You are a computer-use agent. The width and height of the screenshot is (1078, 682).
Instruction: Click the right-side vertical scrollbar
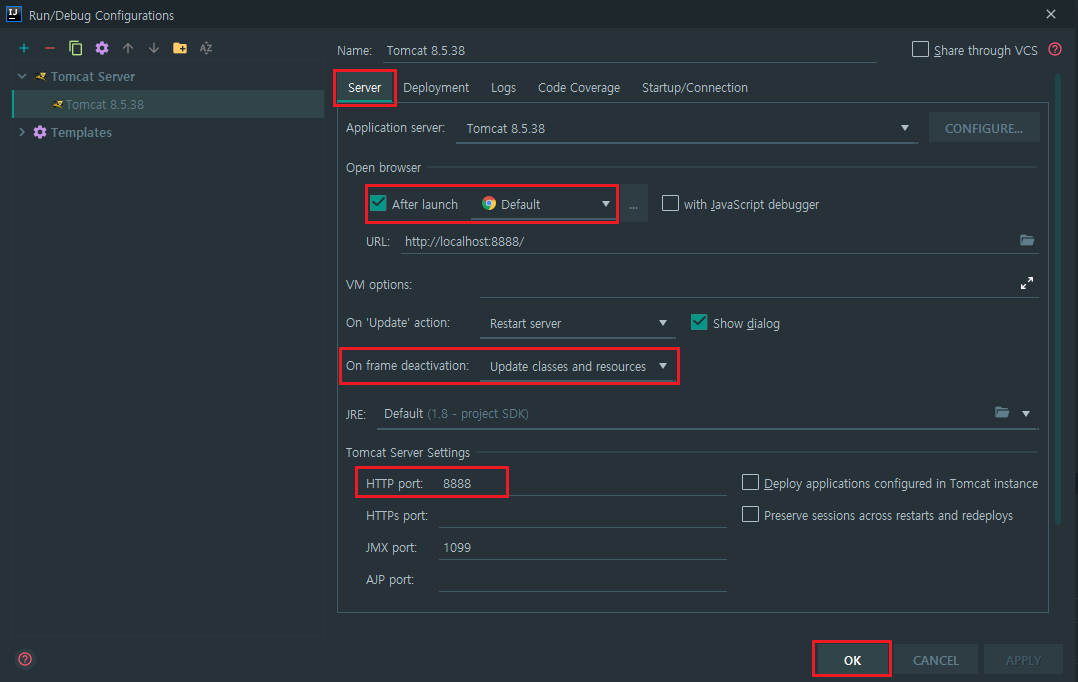[1059, 299]
